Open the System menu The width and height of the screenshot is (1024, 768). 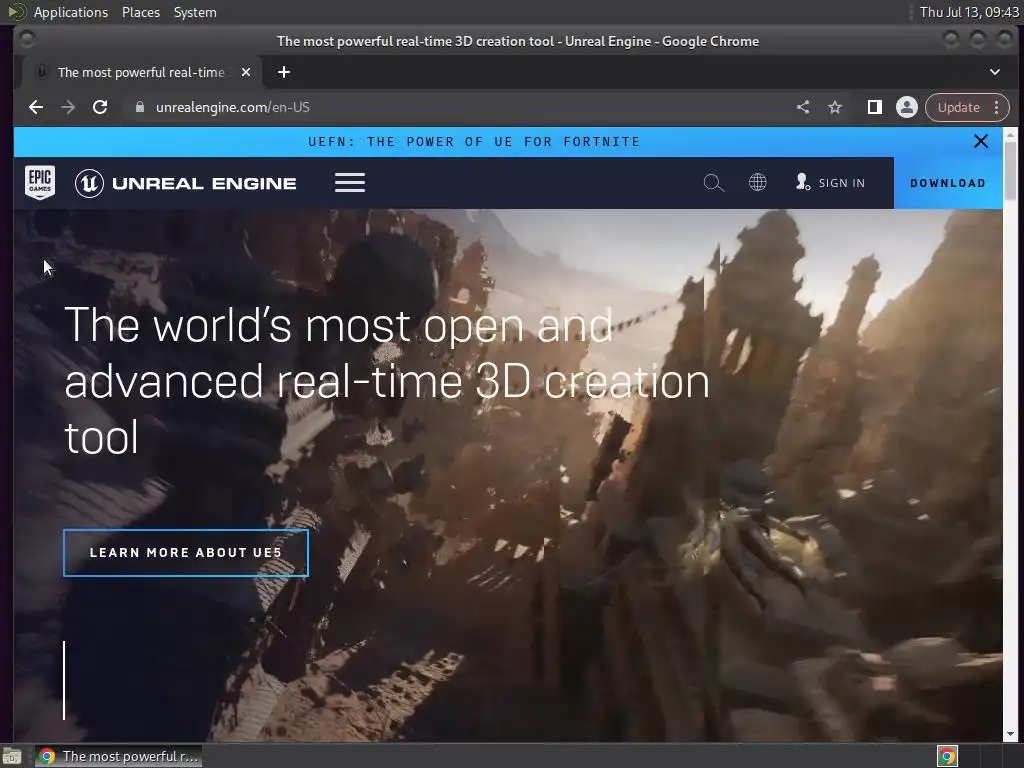(x=195, y=12)
